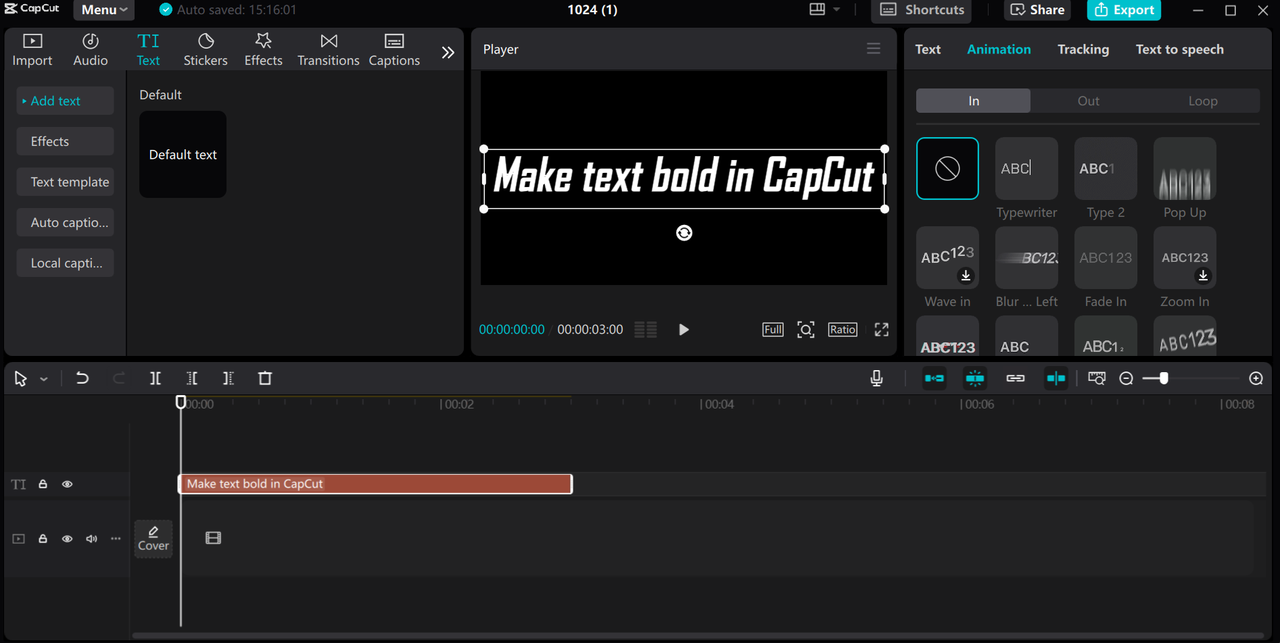Hide the text track with eye icon
Viewport: 1280px width, 643px height.
pyautogui.click(x=67, y=484)
